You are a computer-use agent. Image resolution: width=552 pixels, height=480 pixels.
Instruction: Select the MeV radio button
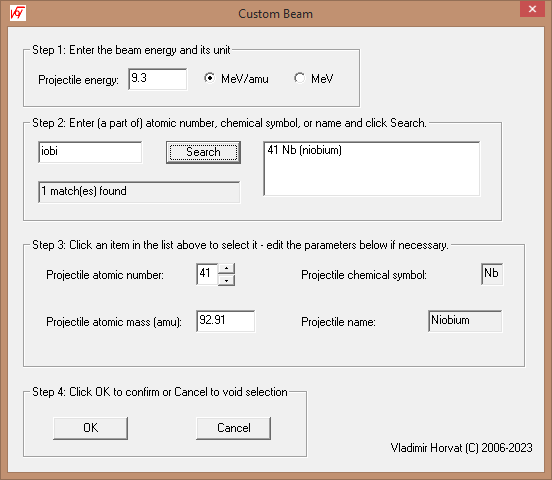(x=300, y=78)
